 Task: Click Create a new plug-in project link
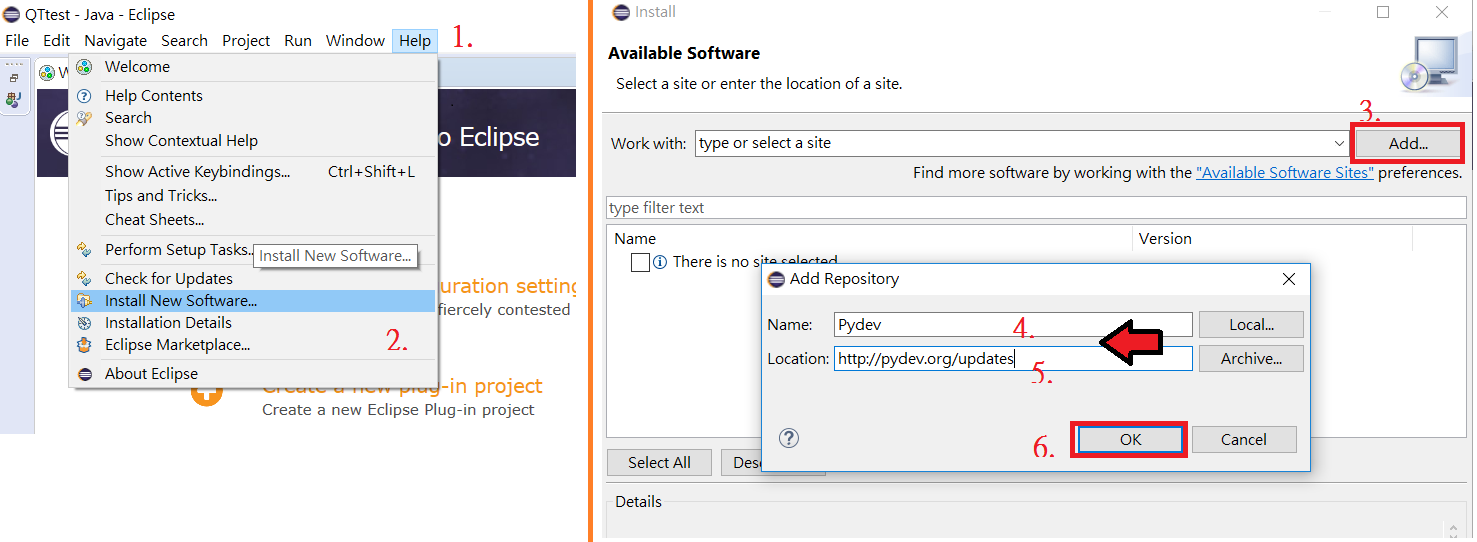402,386
